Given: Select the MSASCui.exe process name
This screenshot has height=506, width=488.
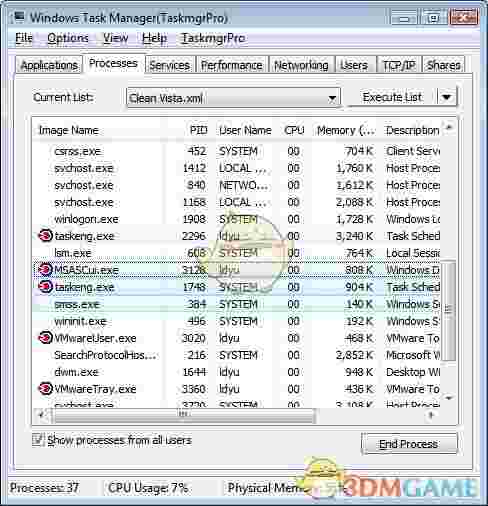Looking at the screenshot, I should tap(87, 270).
